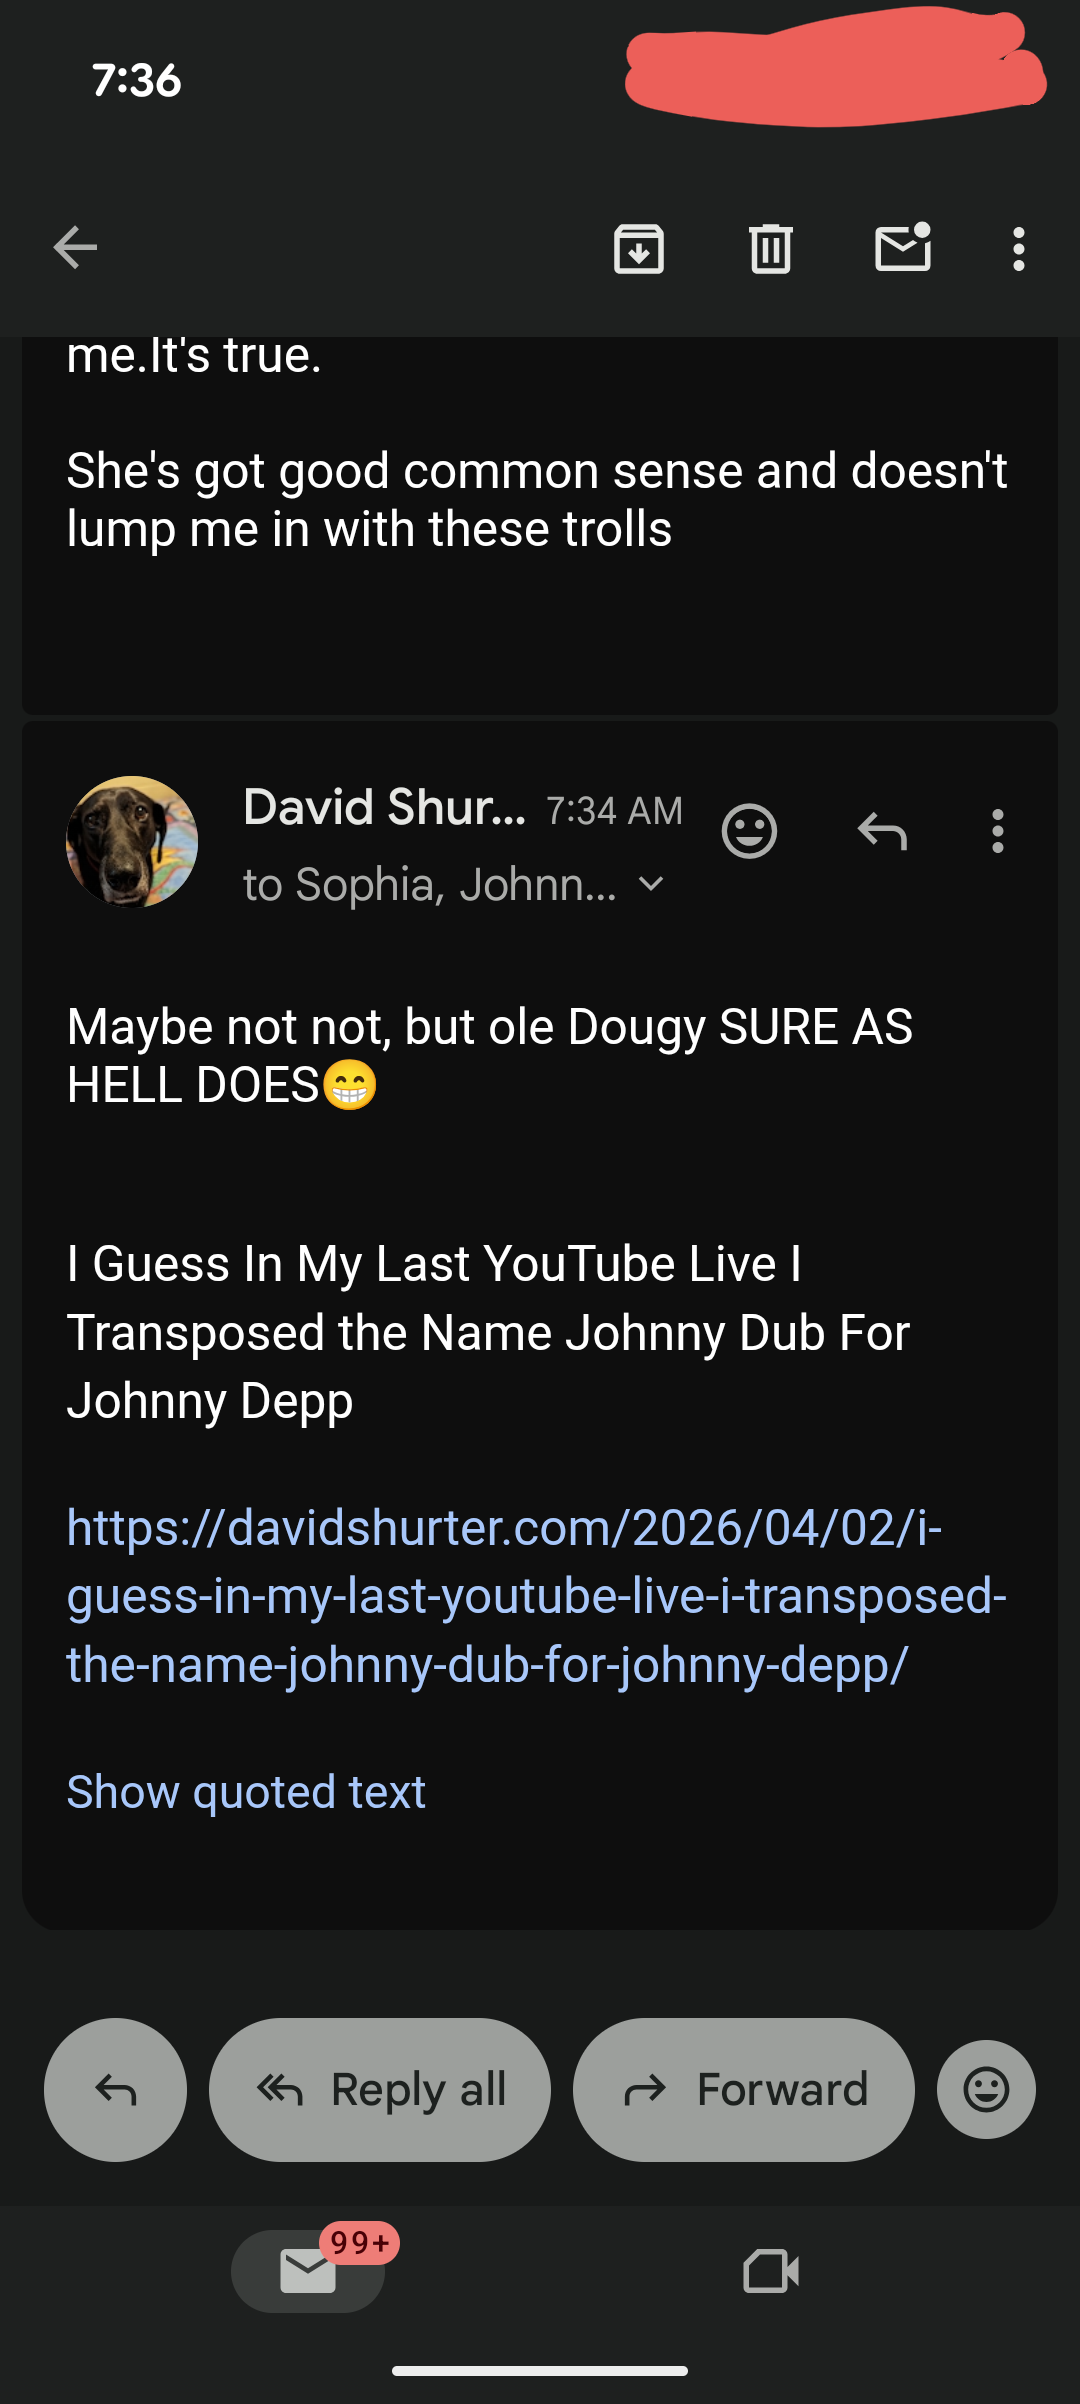Viewport: 1080px width, 2404px height.
Task: Open David's message options menu
Action: pyautogui.click(x=997, y=831)
